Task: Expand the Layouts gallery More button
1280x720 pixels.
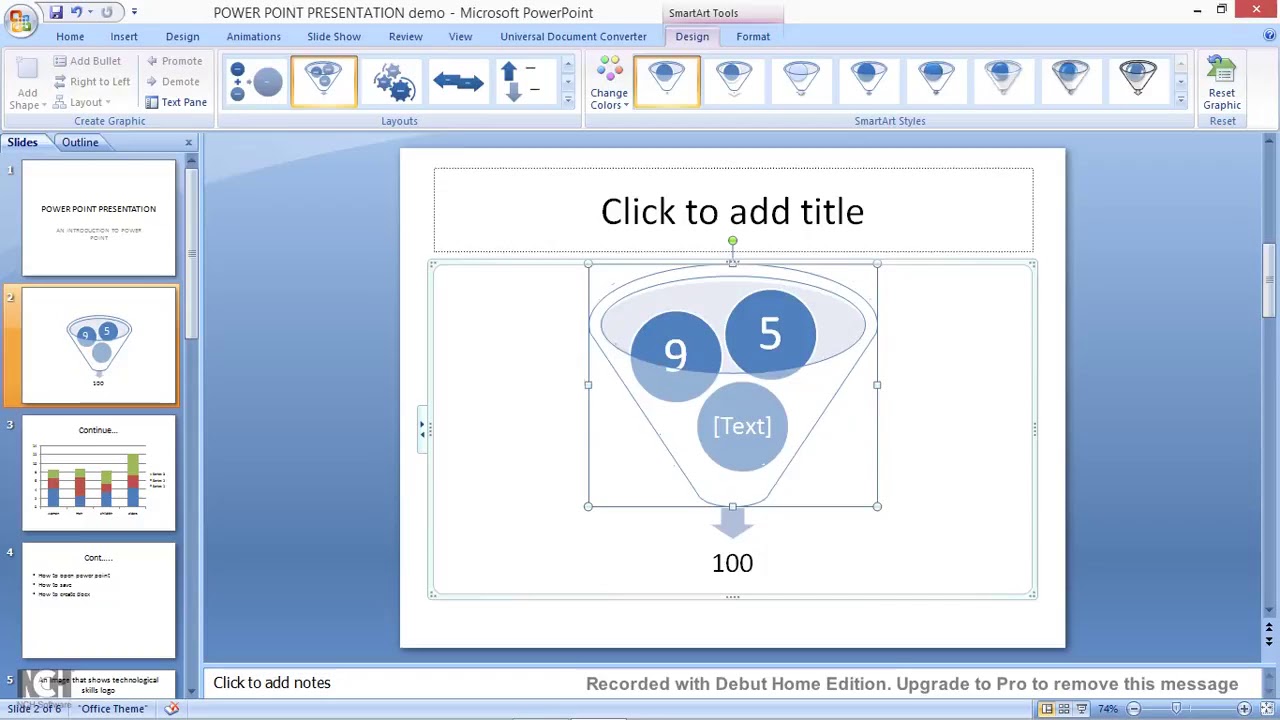Action: click(568, 100)
